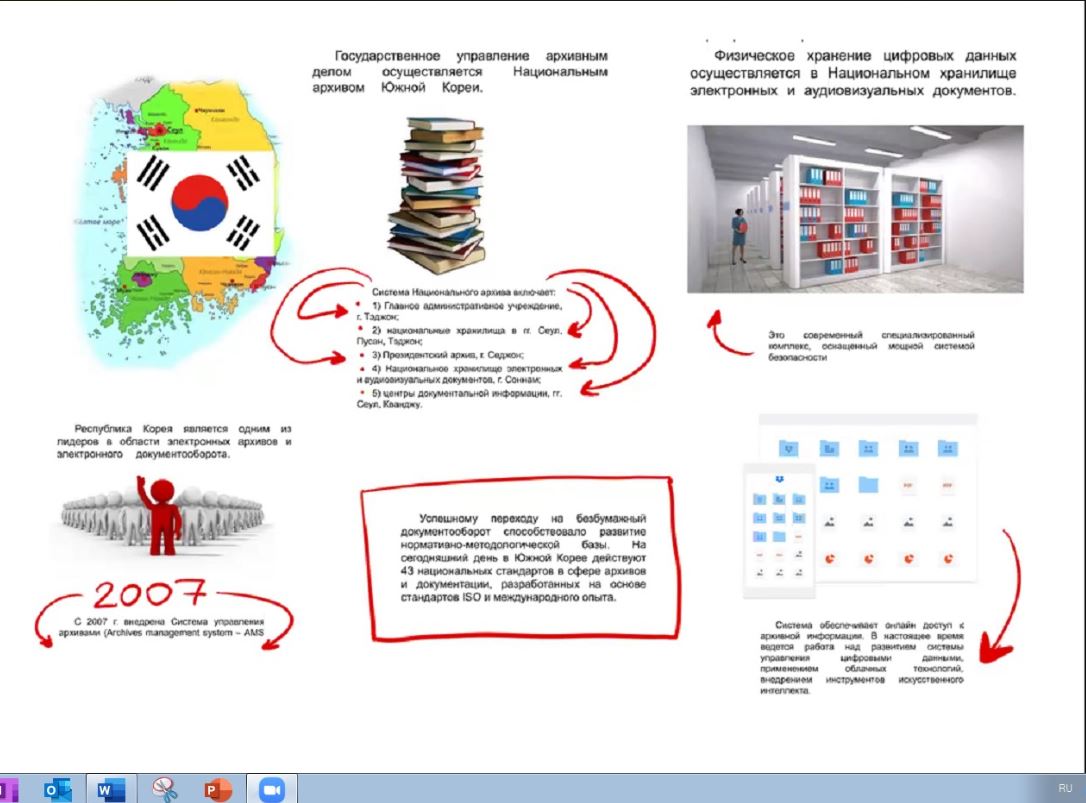The width and height of the screenshot is (1086, 803).
Task: Click the Это современный специализированный комплекс caption
Action: [x=871, y=346]
